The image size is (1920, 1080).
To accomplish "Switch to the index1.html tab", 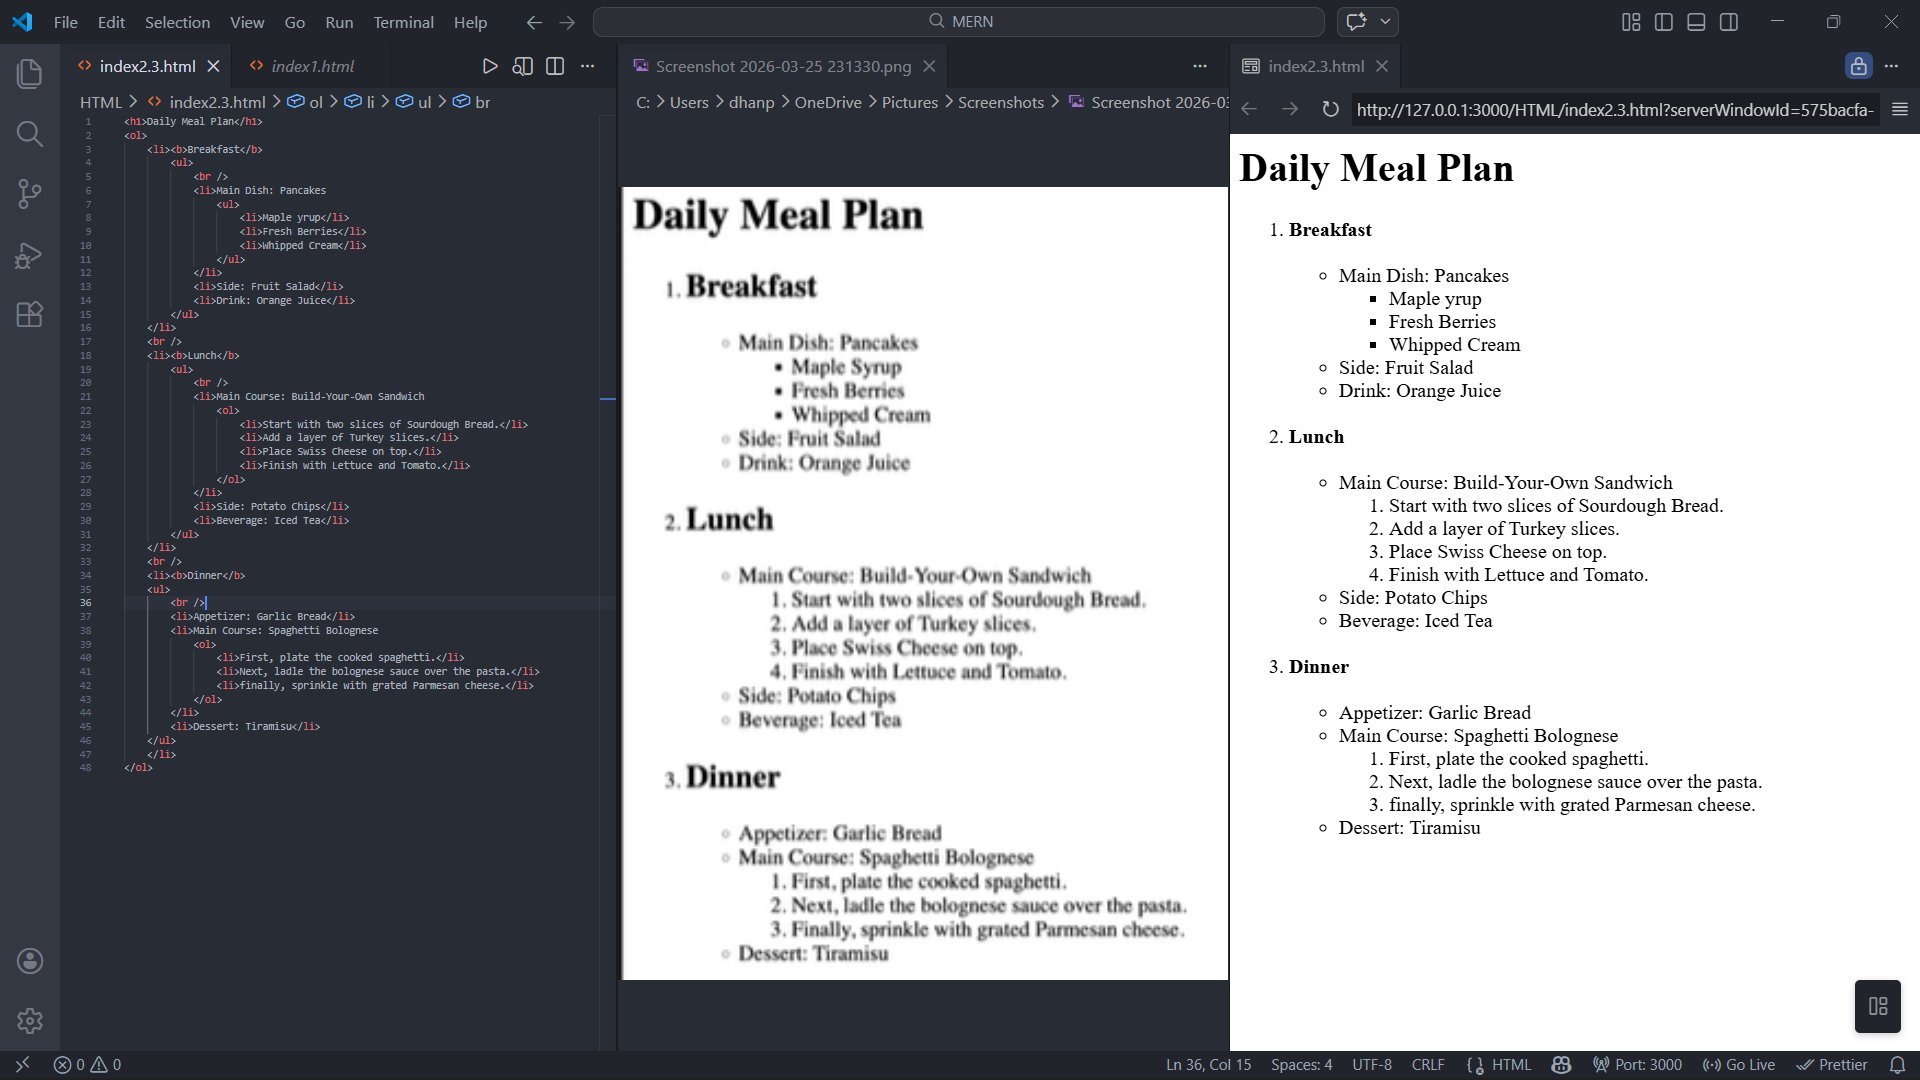I will pos(312,66).
